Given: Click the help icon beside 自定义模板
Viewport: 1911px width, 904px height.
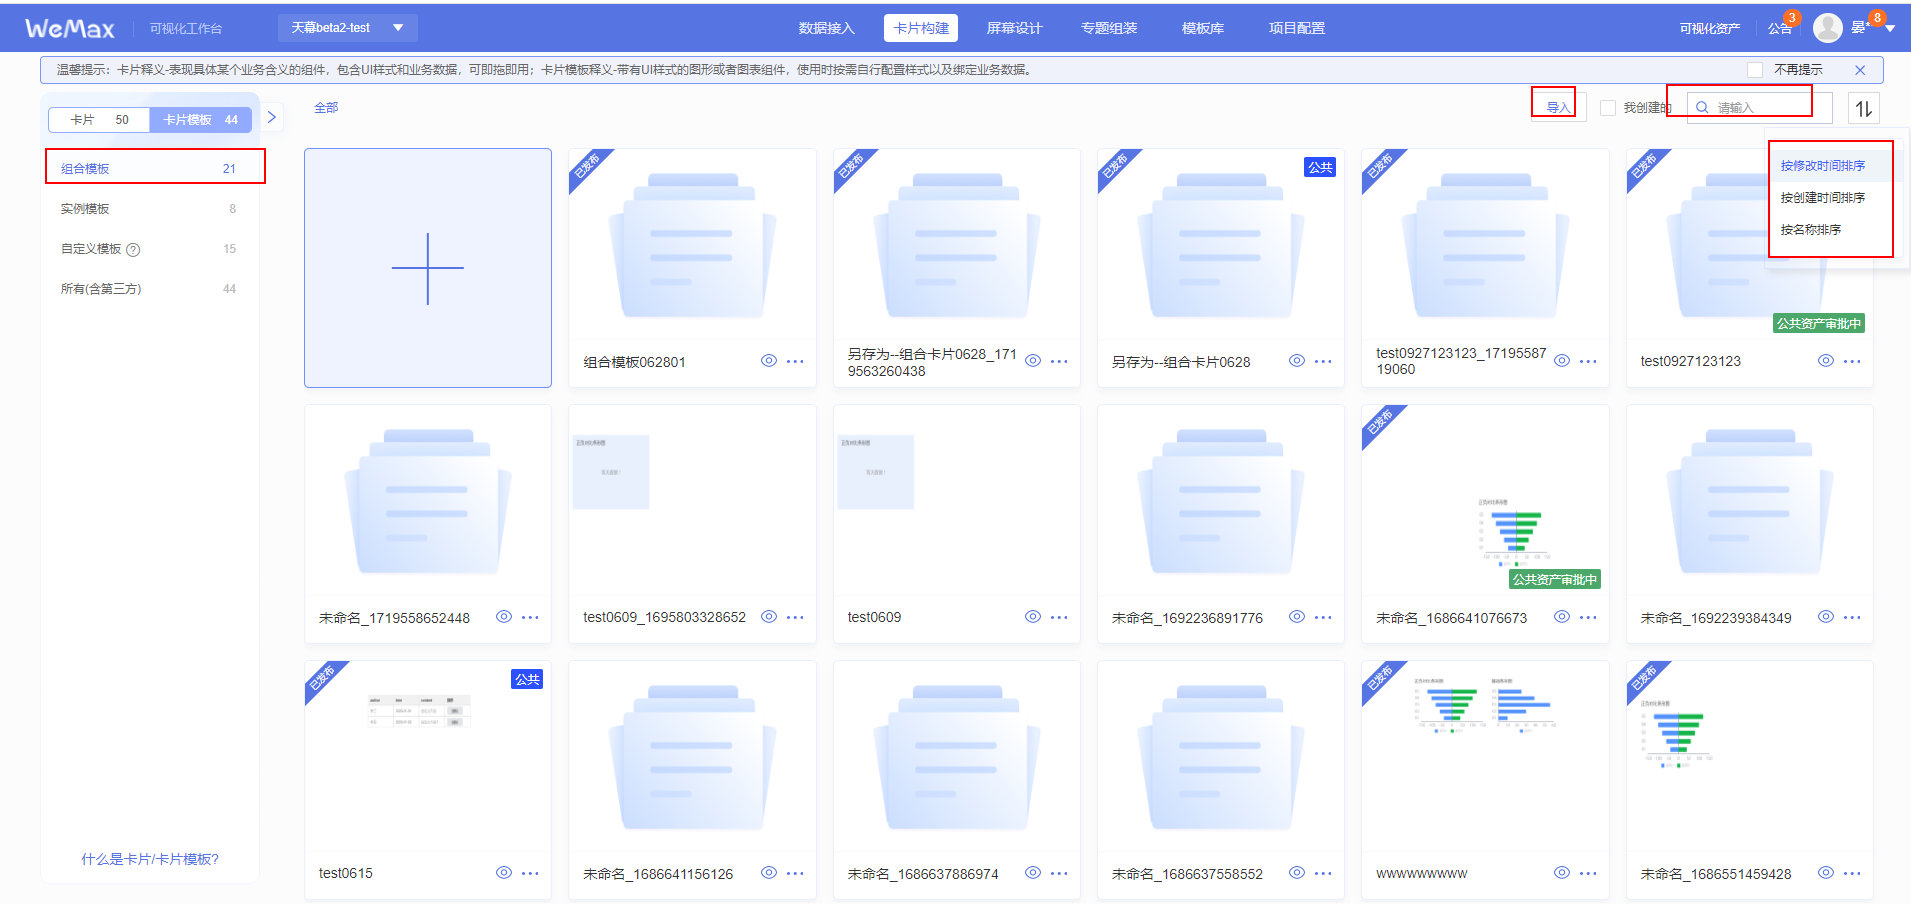Looking at the screenshot, I should 133,250.
